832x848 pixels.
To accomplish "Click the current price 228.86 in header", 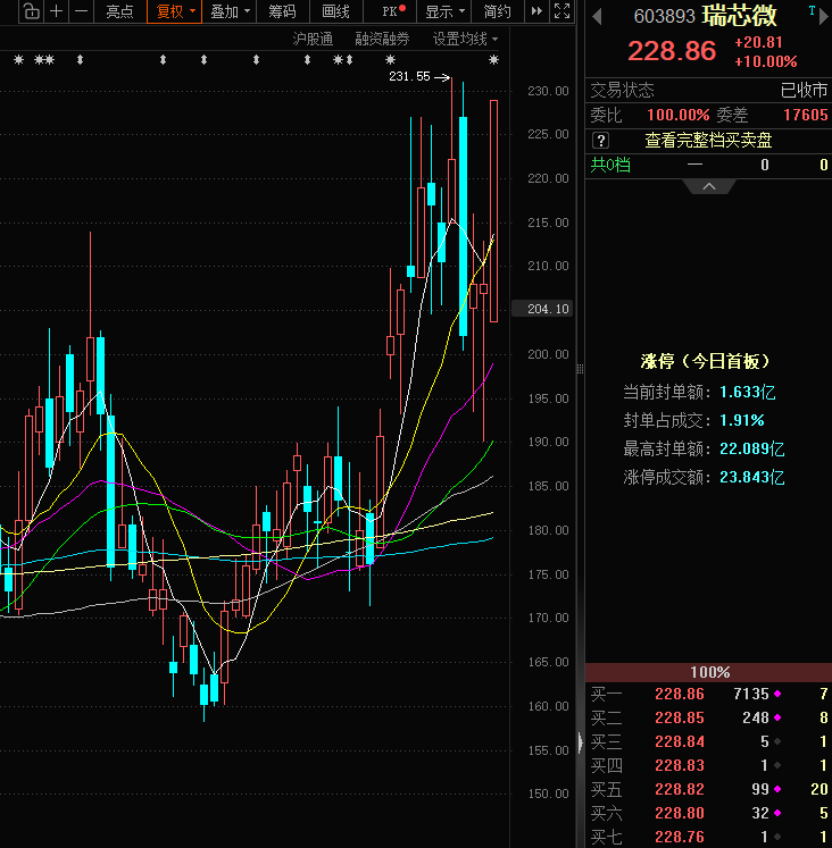I will (x=671, y=51).
